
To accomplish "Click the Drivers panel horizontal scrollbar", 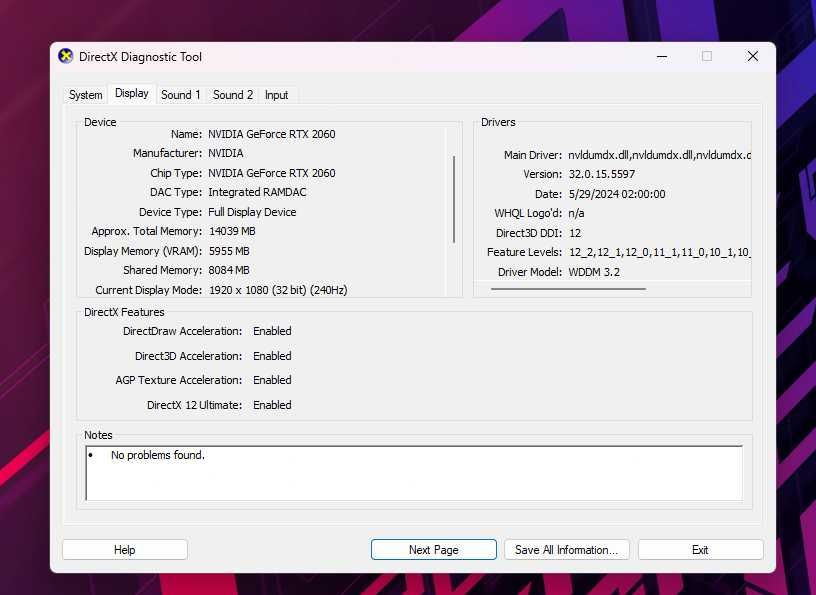I will coord(568,288).
